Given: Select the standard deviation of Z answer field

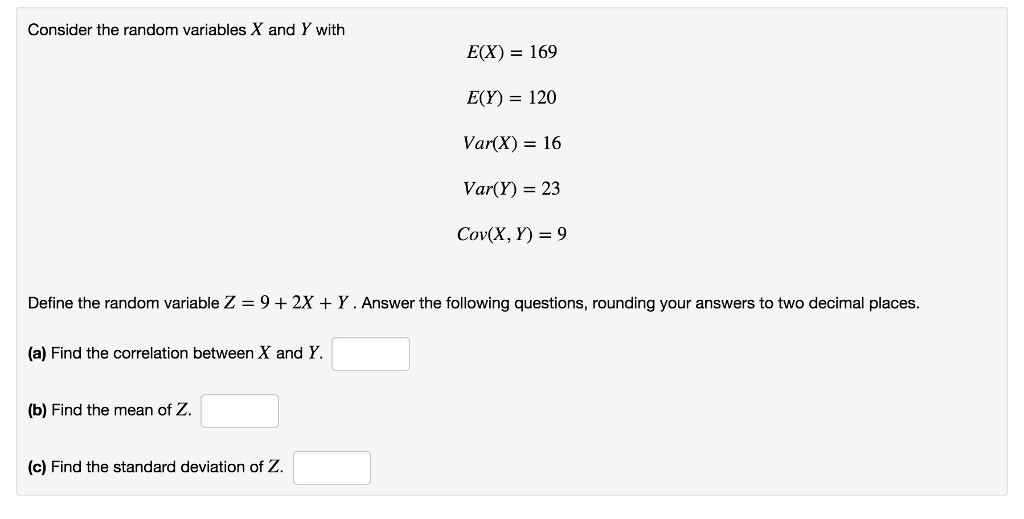Looking at the screenshot, I should [x=332, y=467].
